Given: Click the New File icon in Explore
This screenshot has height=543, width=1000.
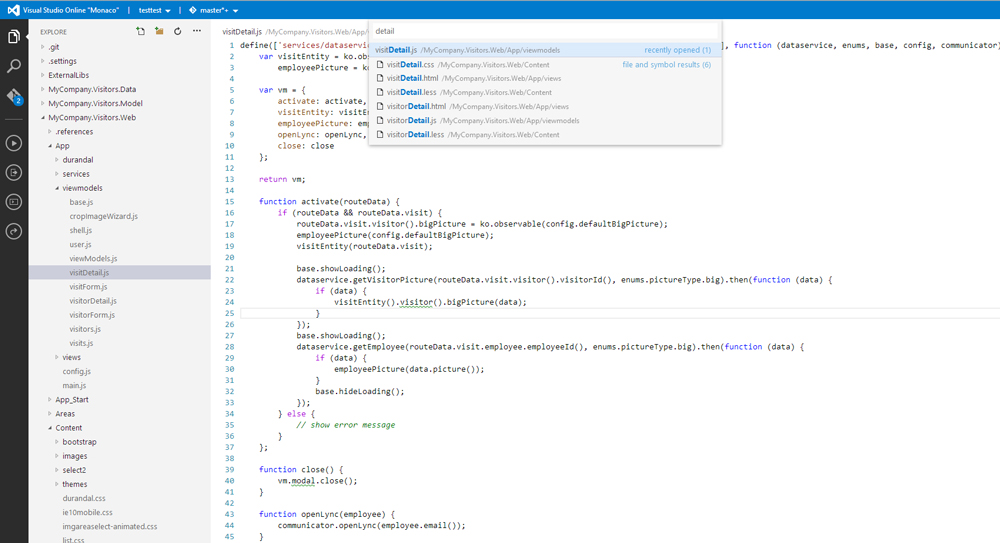Looking at the screenshot, I should pos(141,32).
